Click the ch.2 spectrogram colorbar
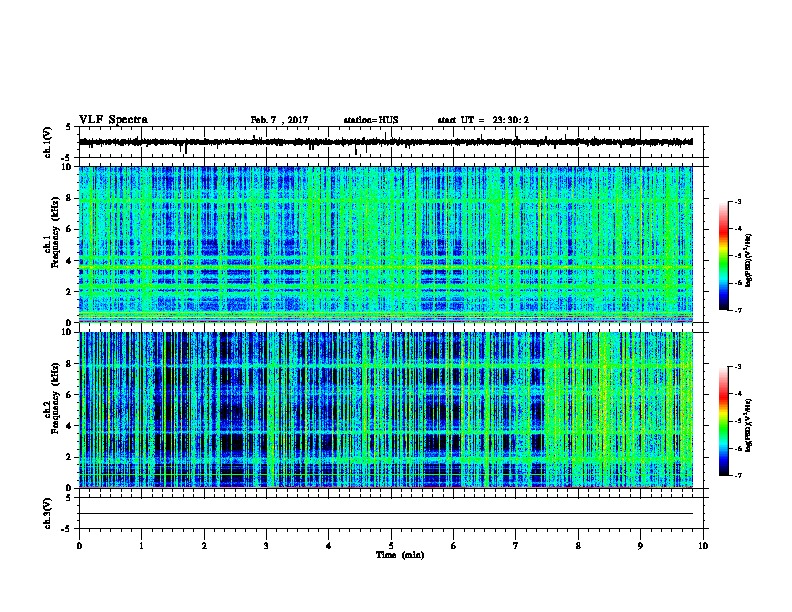This screenshot has width=792, height=612. coord(723,421)
